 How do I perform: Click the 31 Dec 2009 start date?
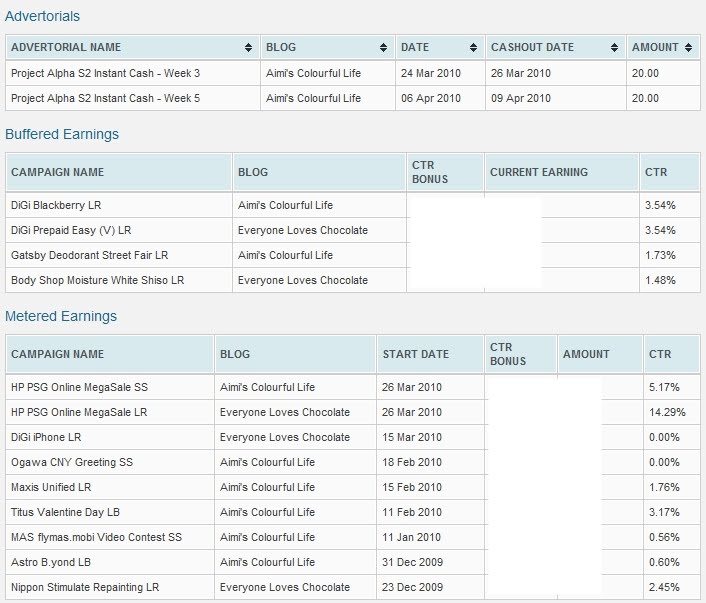[x=412, y=562]
